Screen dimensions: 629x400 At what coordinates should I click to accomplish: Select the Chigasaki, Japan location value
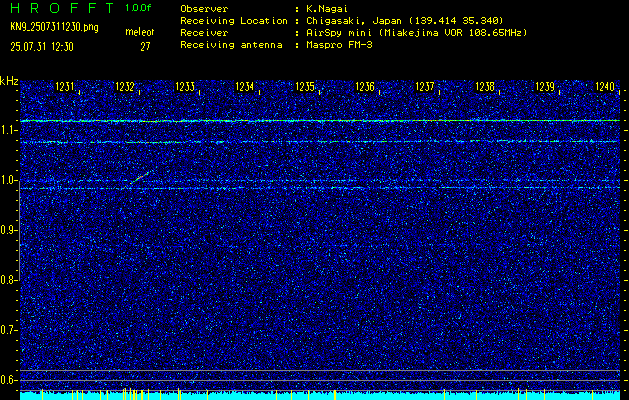pos(405,21)
